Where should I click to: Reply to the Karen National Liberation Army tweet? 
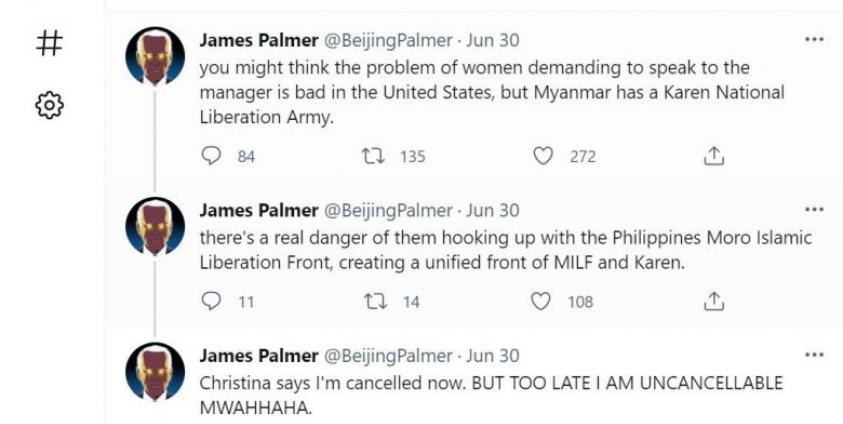click(211, 156)
